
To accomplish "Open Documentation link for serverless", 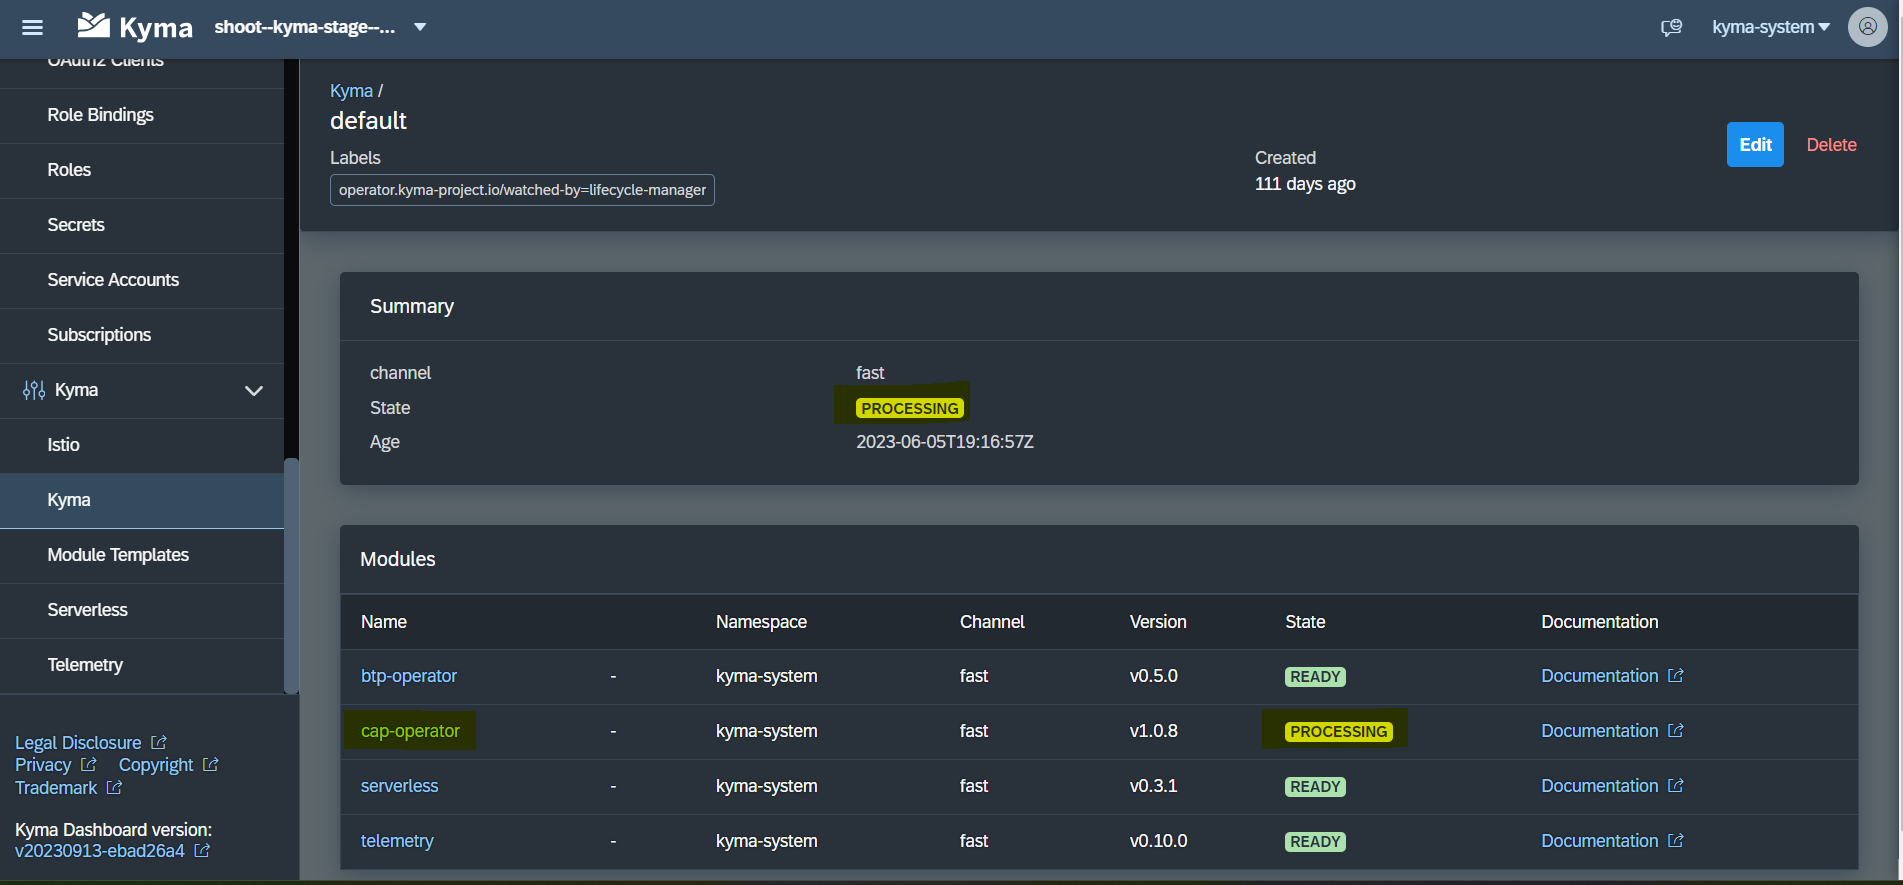I will point(1599,786).
